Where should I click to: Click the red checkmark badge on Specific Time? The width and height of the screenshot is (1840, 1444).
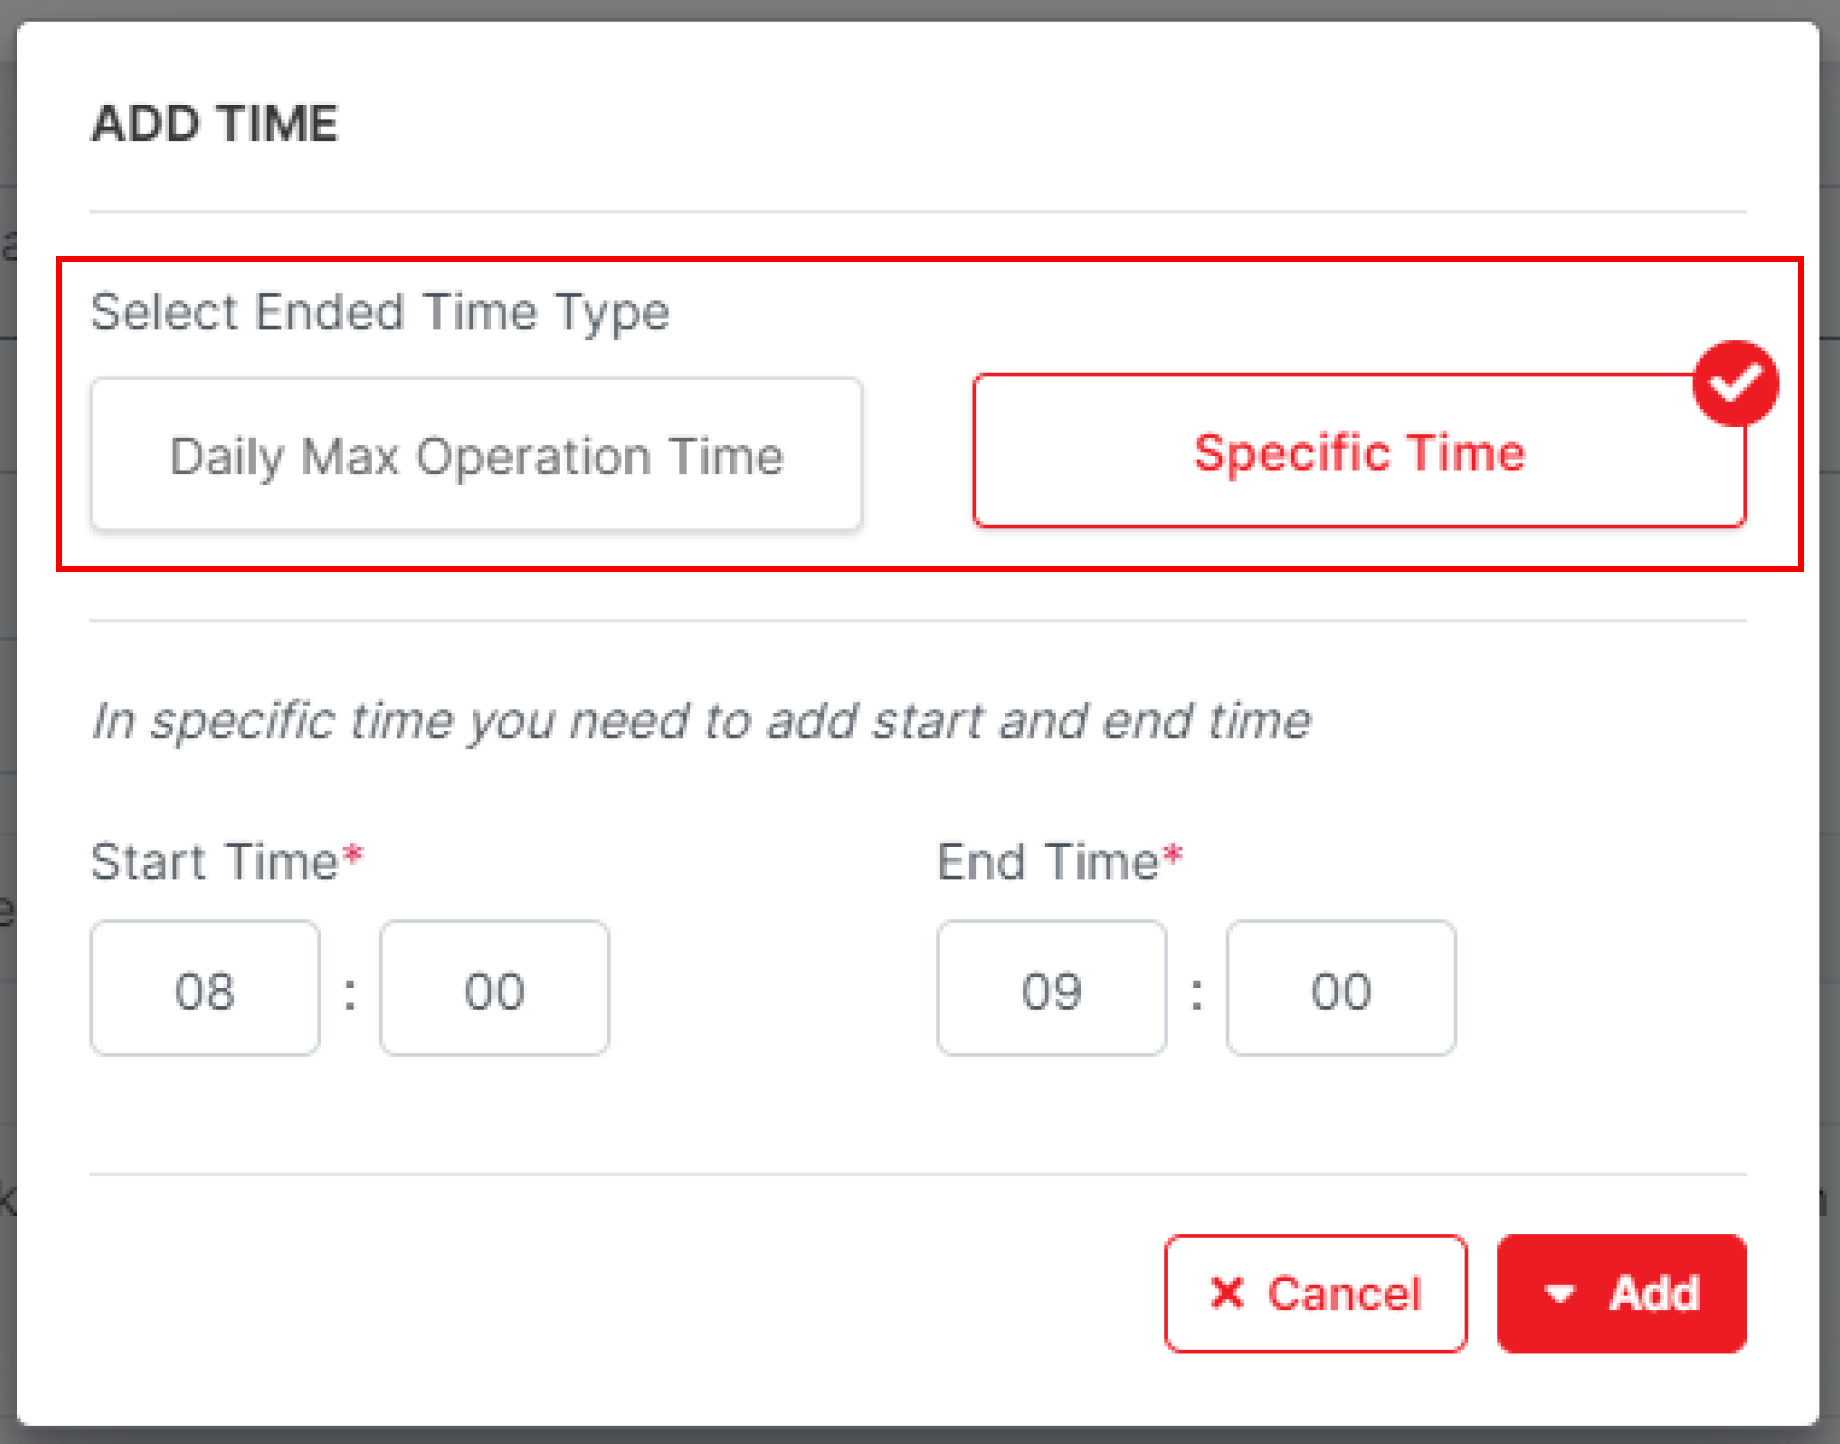click(x=1735, y=383)
